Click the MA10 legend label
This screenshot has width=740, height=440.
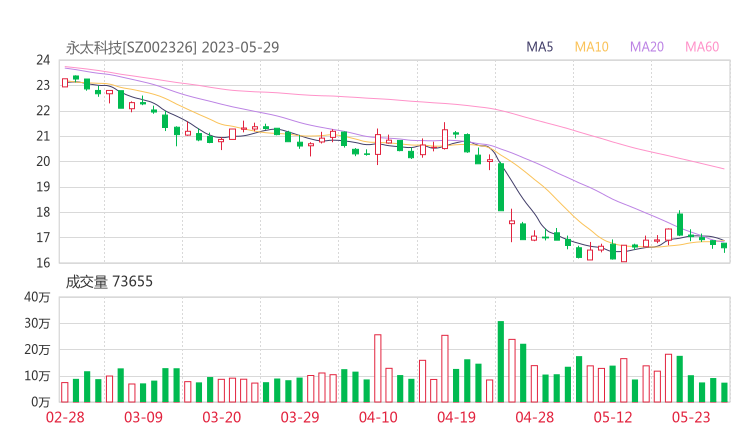(591, 47)
